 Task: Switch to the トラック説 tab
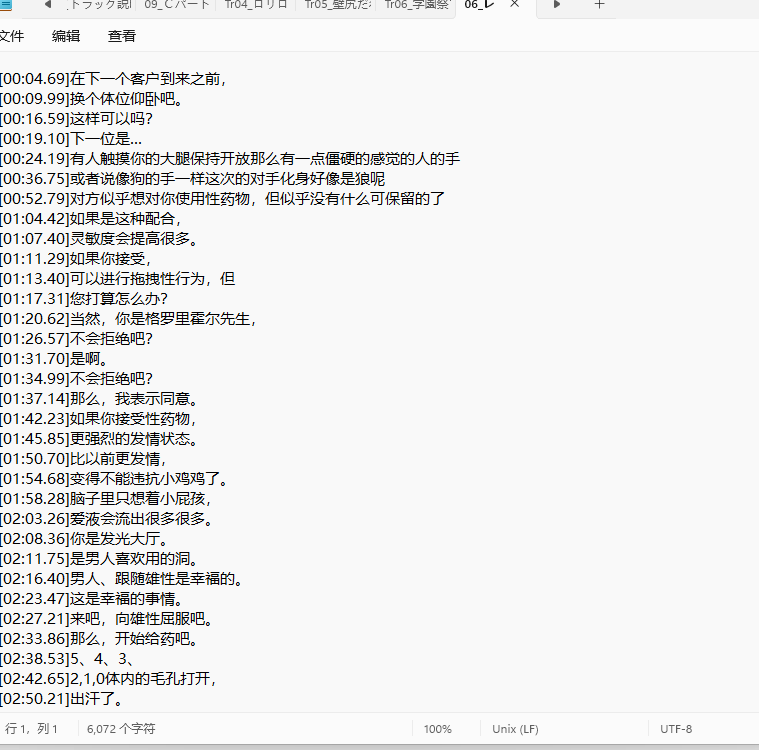(x=100, y=5)
